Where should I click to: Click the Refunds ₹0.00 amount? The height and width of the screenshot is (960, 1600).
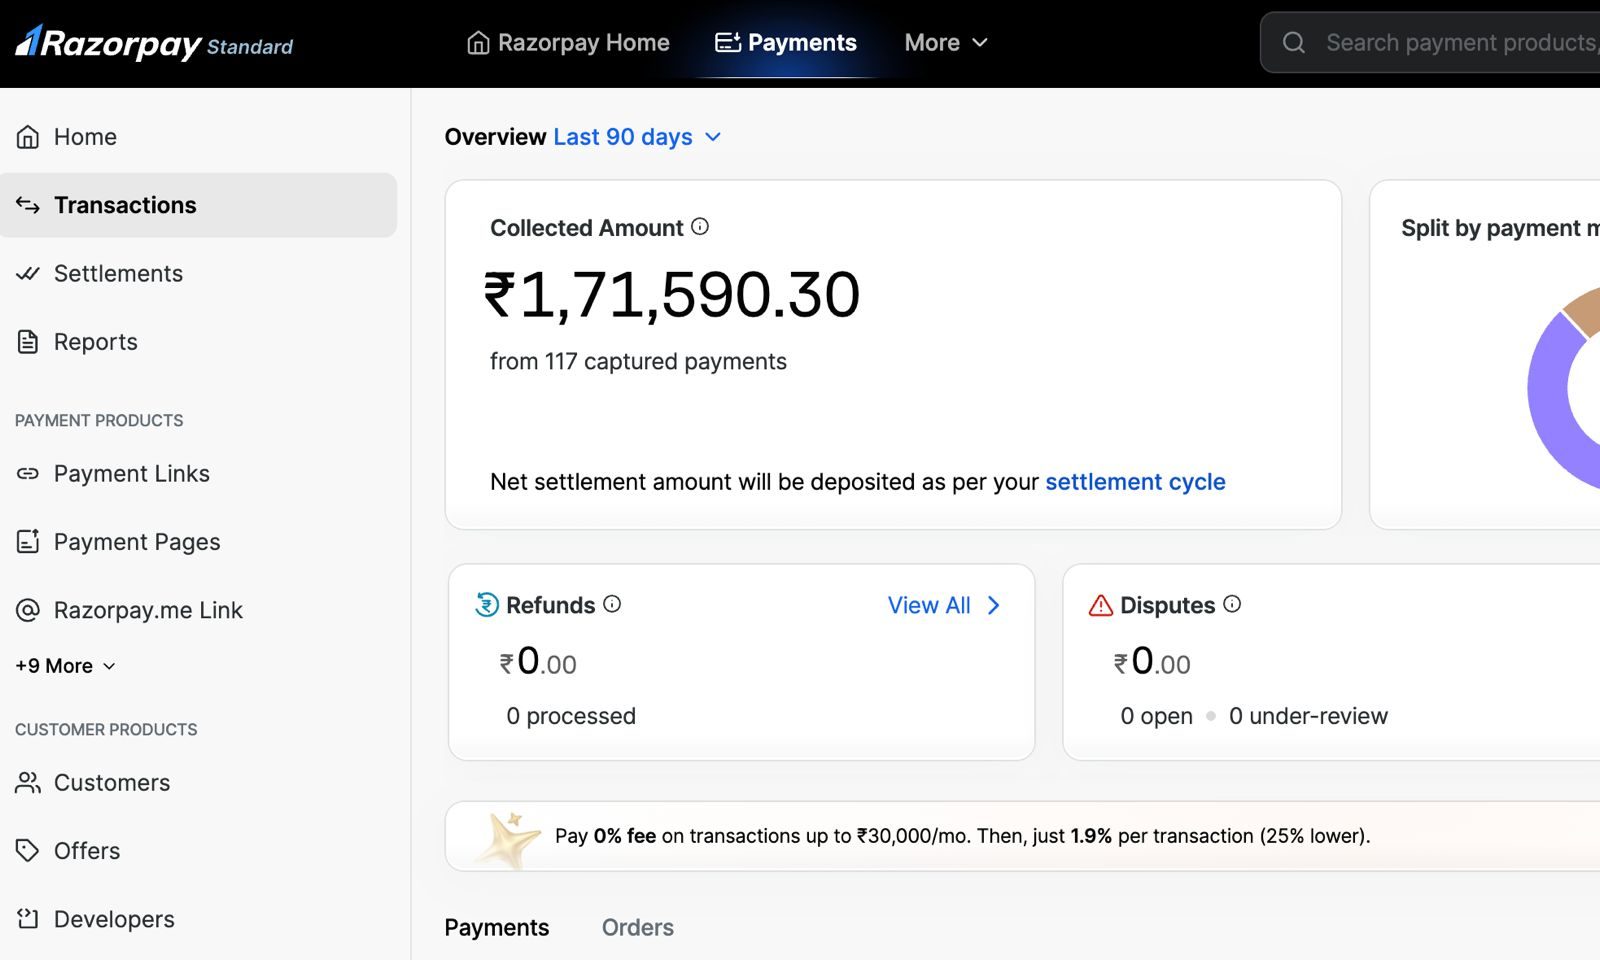click(538, 662)
